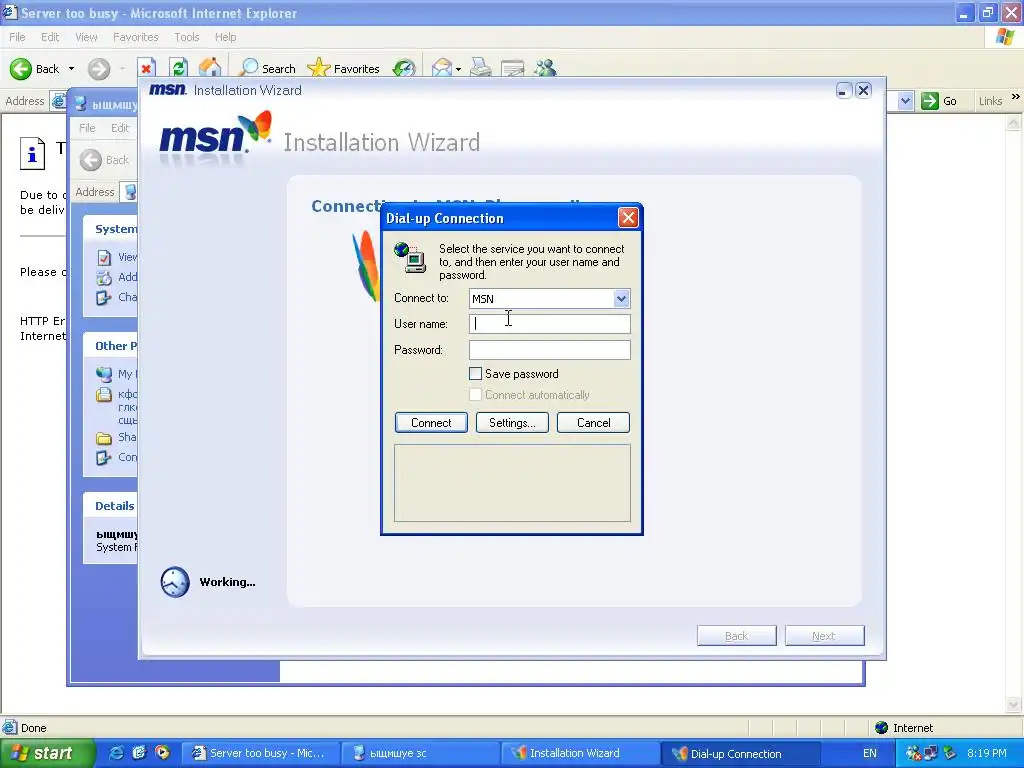Viewport: 1024px width, 768px height.
Task: Close the Dial-up Connection dialog
Action: [628, 218]
